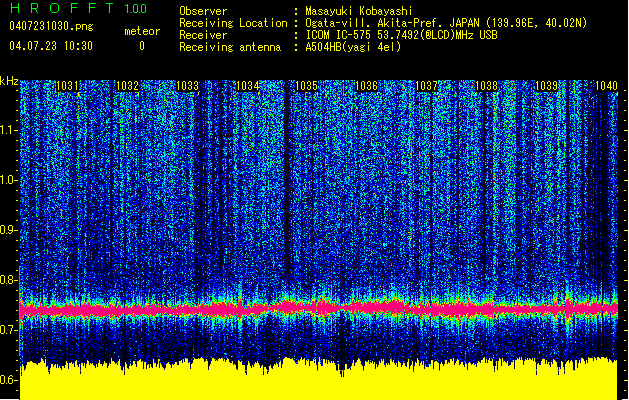Click the 1031 time marker
The image size is (629, 400).
(x=68, y=87)
